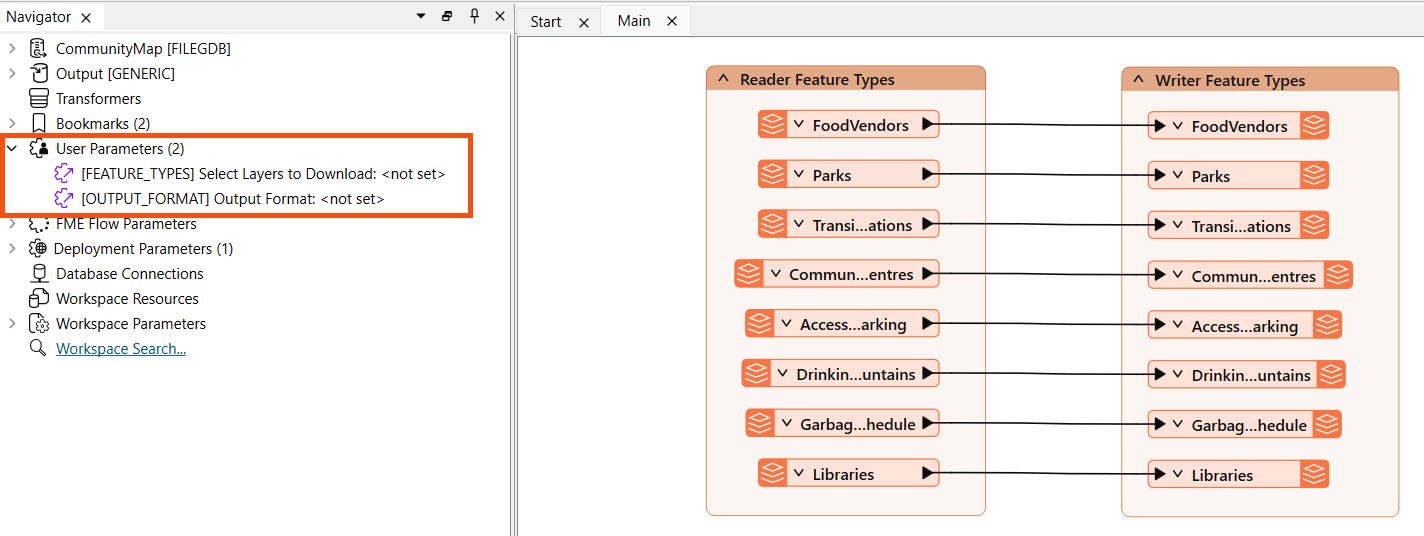This screenshot has height=536, width=1424.
Task: Click the Navigator panel pin icon
Action: coord(474,16)
